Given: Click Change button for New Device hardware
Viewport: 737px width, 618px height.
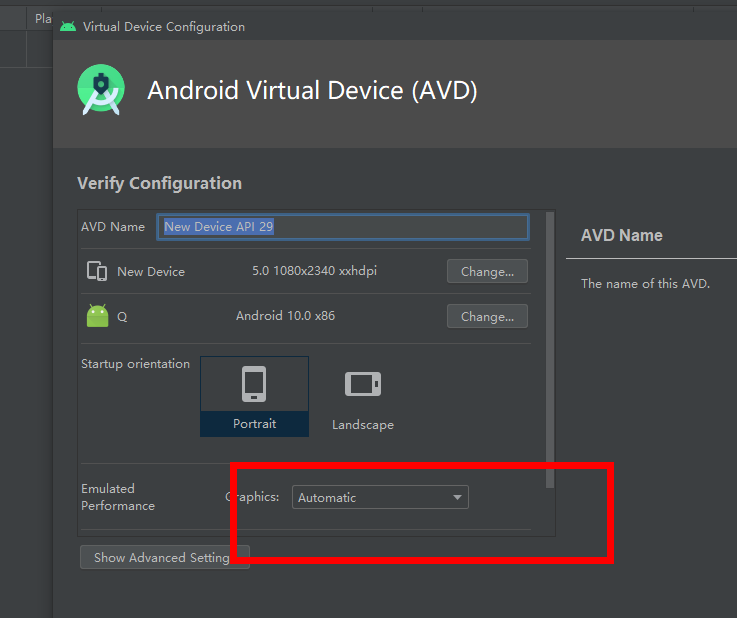Looking at the screenshot, I should (487, 271).
